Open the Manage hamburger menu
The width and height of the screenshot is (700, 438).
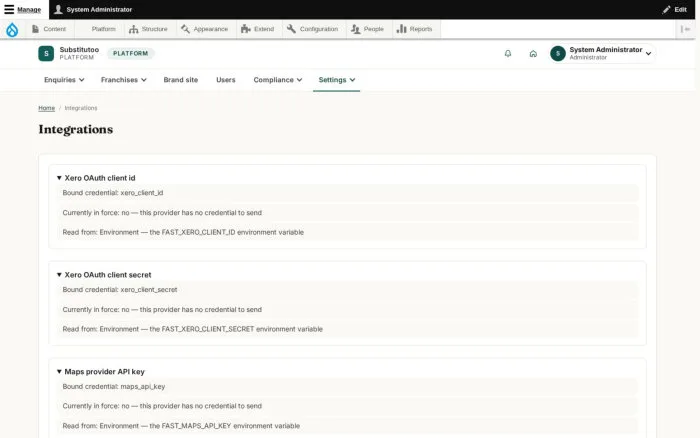22,9
